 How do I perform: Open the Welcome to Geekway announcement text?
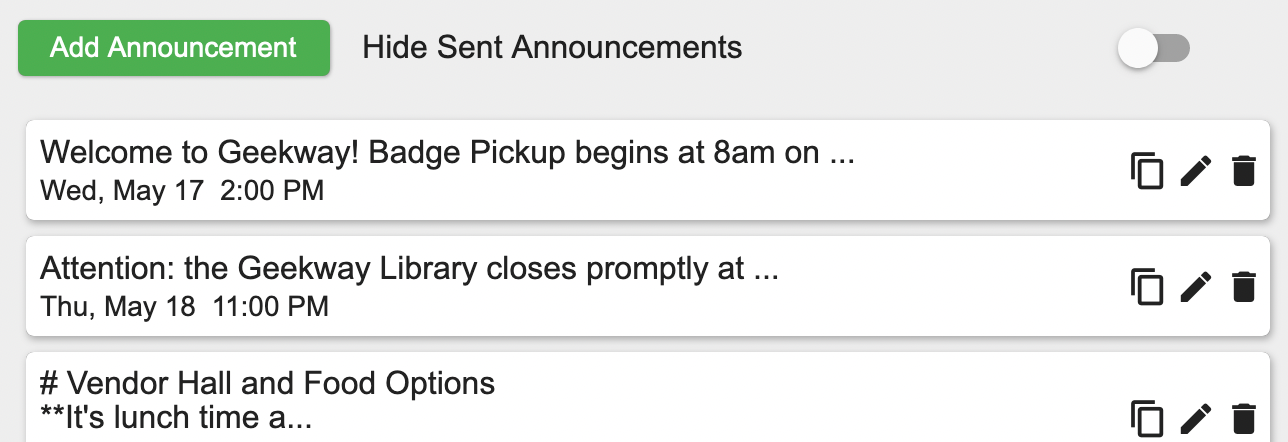pyautogui.click(x=447, y=154)
